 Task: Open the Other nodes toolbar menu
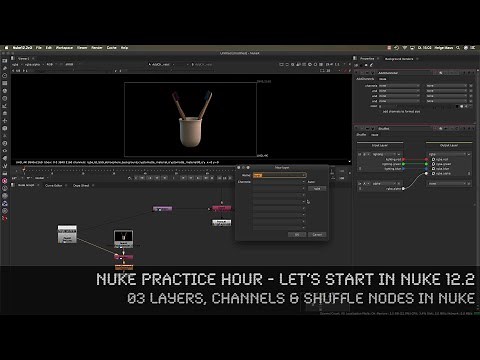tap(5, 173)
